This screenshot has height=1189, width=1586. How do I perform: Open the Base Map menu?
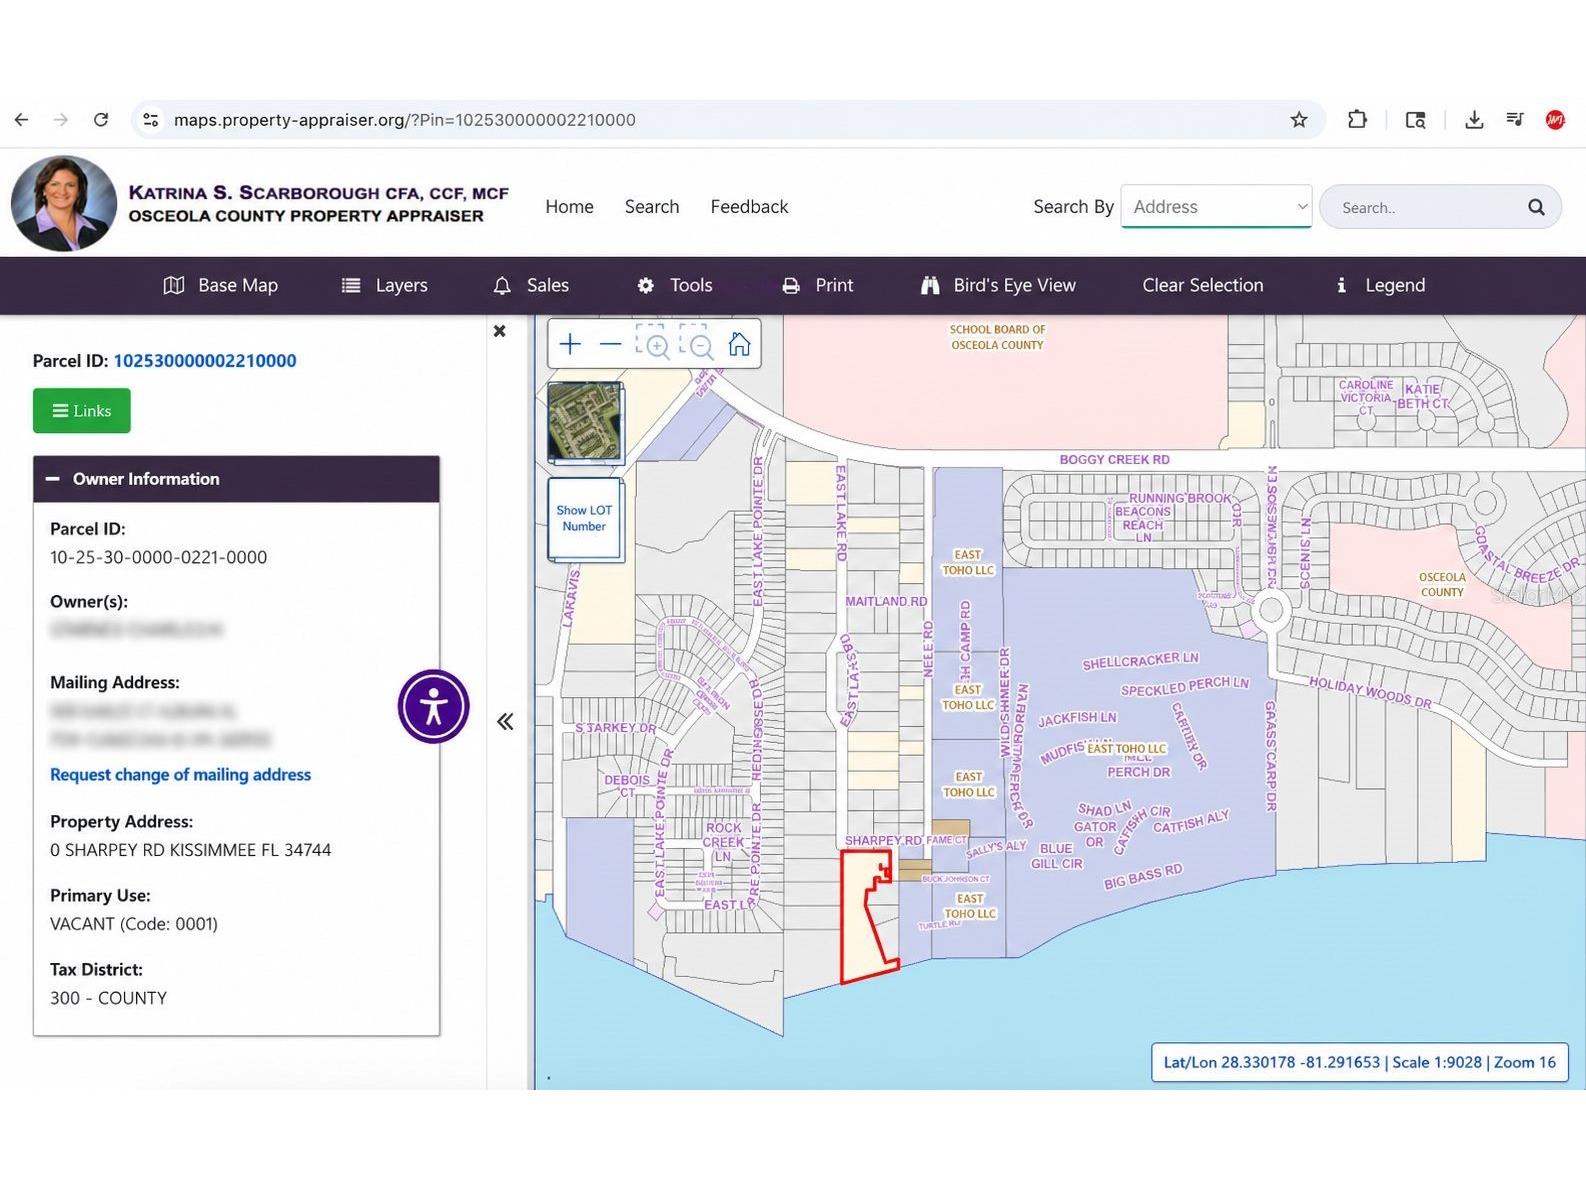tap(221, 285)
